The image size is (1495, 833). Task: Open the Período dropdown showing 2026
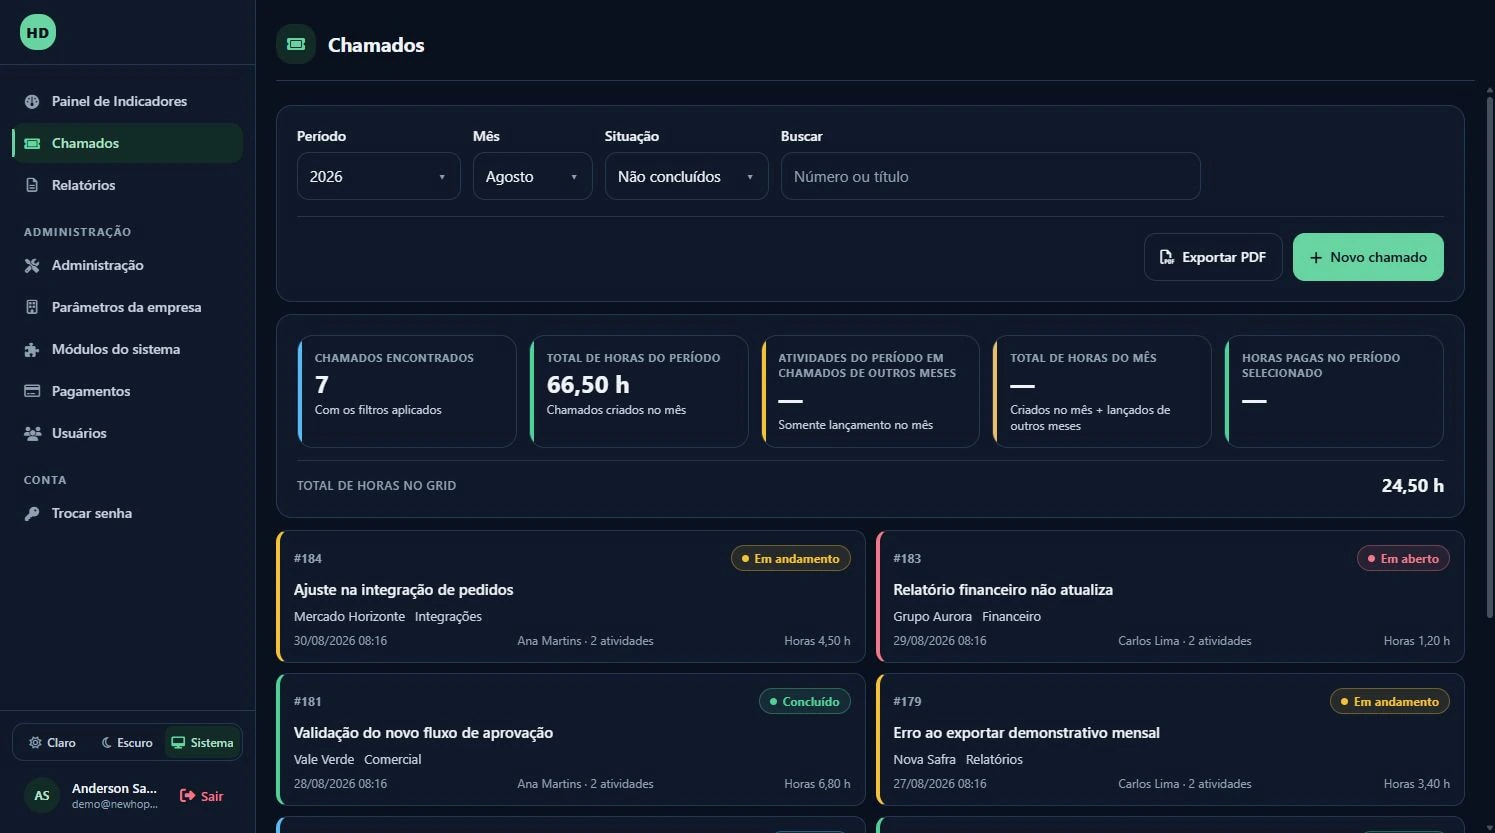379,176
